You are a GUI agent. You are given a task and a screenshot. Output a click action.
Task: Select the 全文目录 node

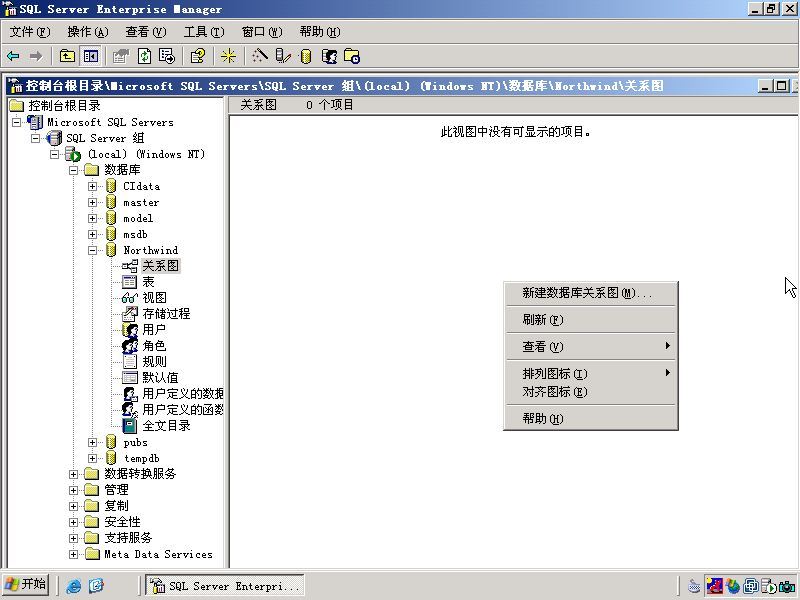166,426
